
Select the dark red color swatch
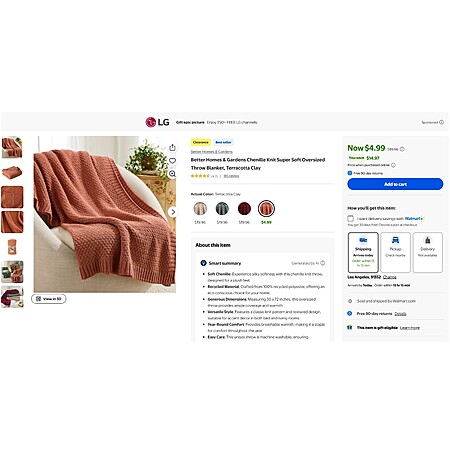pyautogui.click(x=244, y=209)
